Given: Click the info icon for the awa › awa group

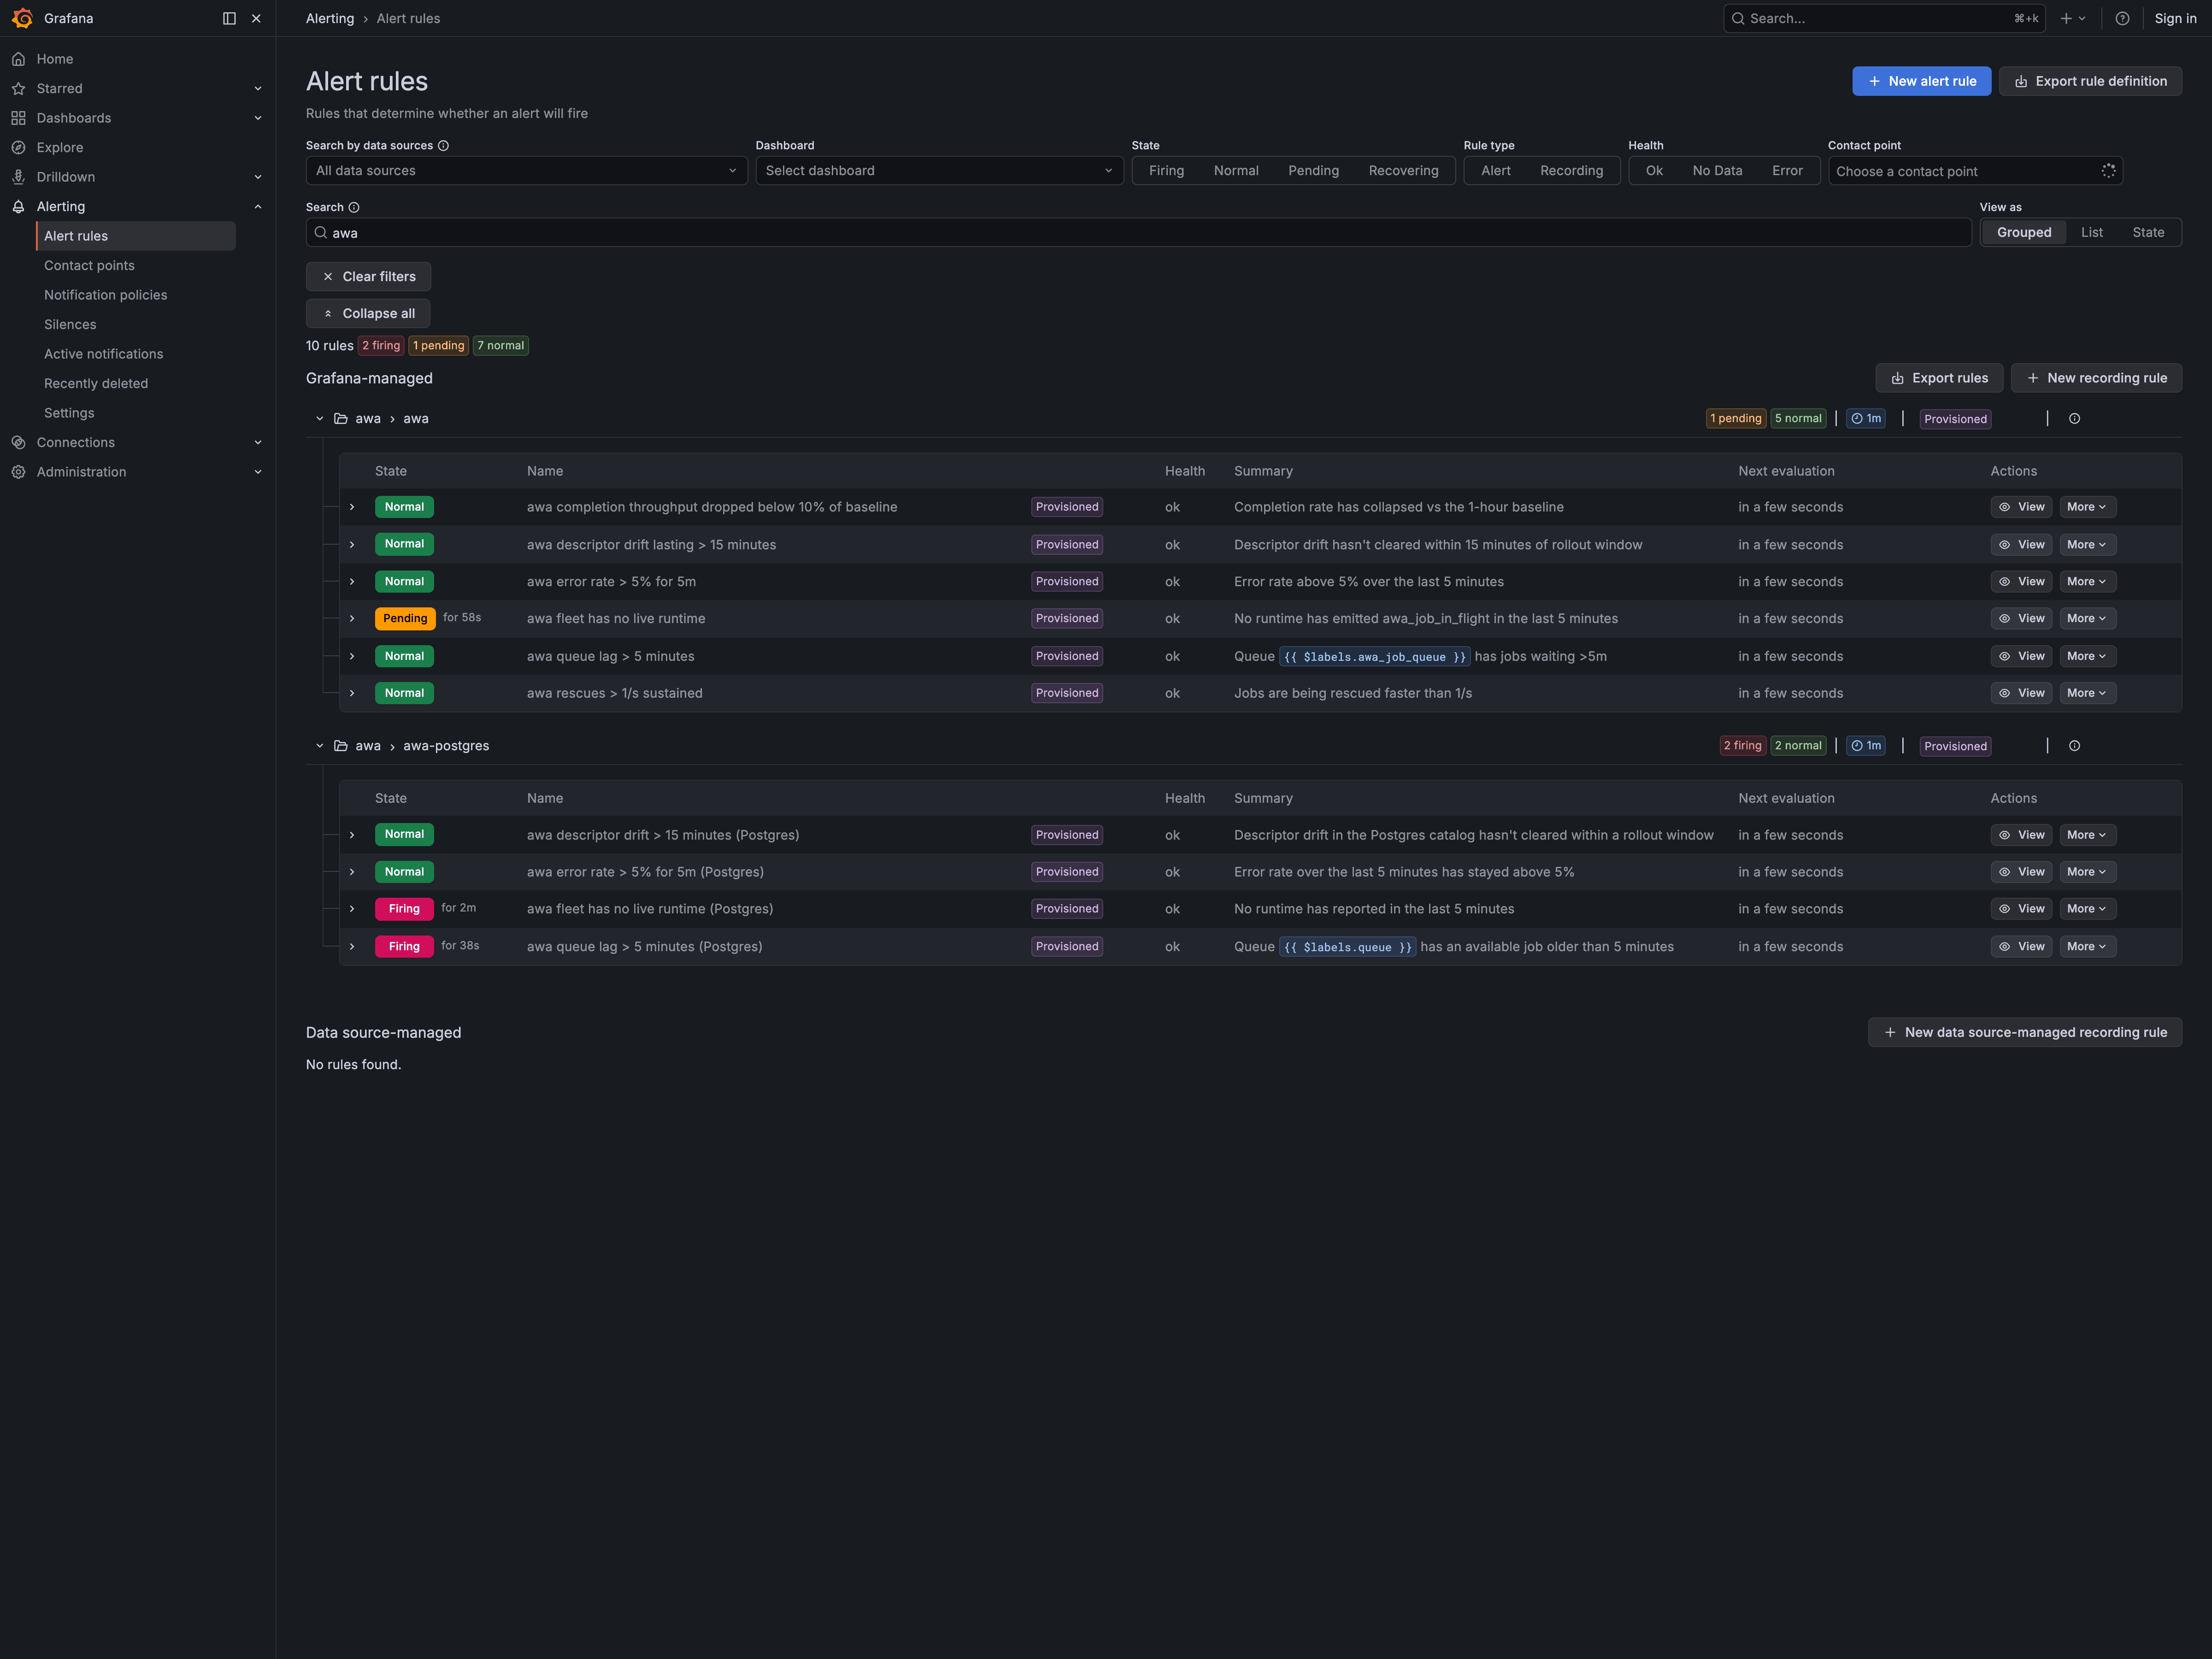Looking at the screenshot, I should 2074,419.
